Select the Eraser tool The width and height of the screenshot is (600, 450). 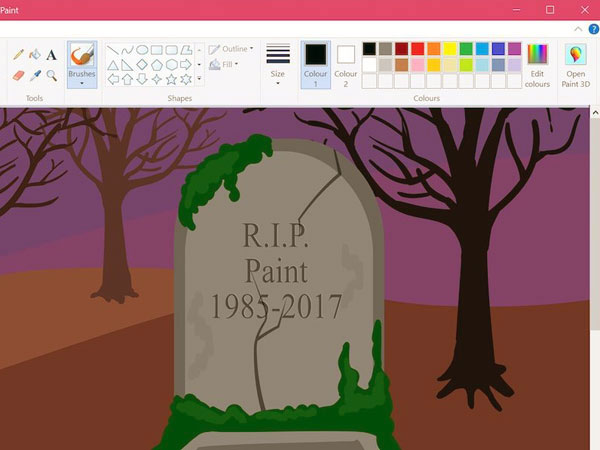(18, 75)
